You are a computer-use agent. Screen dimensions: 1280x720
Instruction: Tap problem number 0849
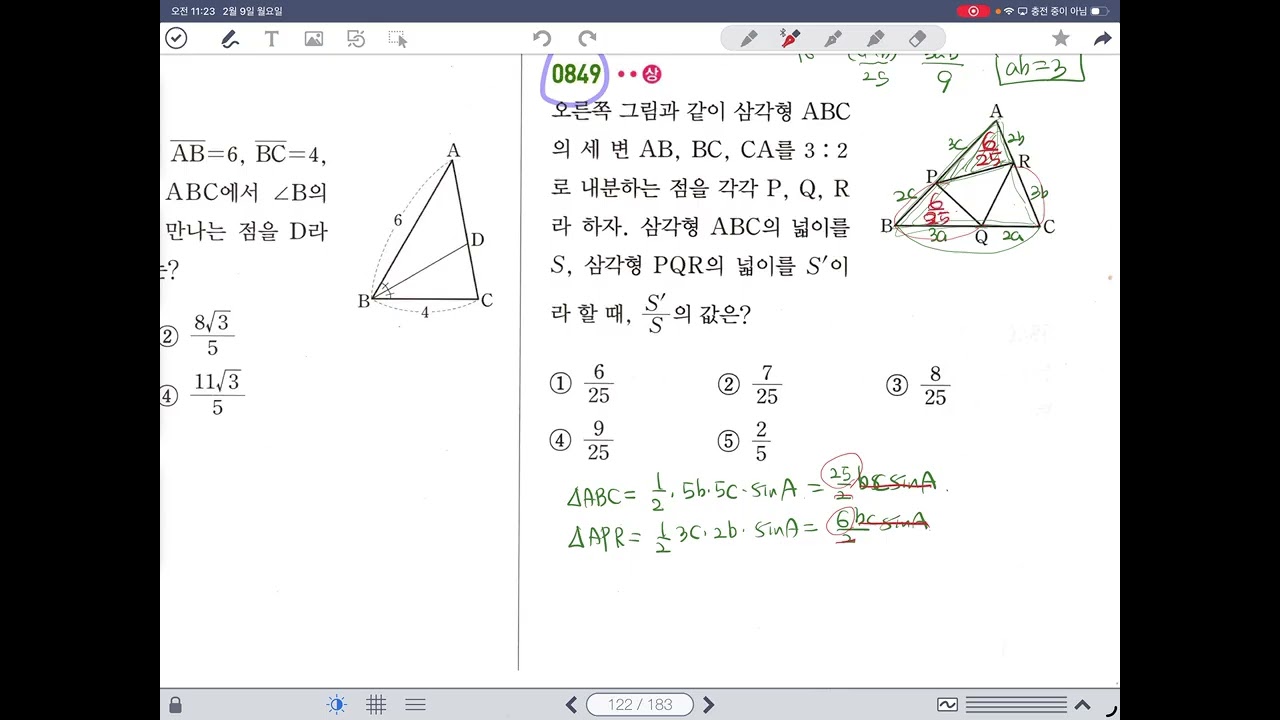click(576, 74)
